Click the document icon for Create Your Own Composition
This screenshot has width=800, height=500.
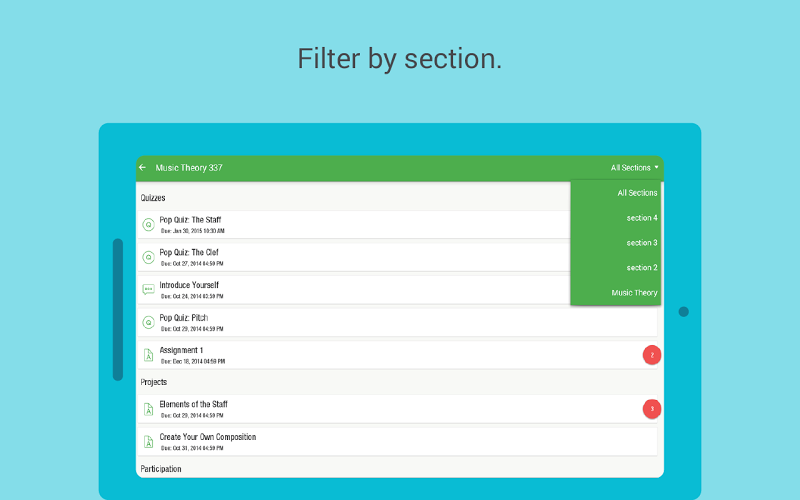148,441
